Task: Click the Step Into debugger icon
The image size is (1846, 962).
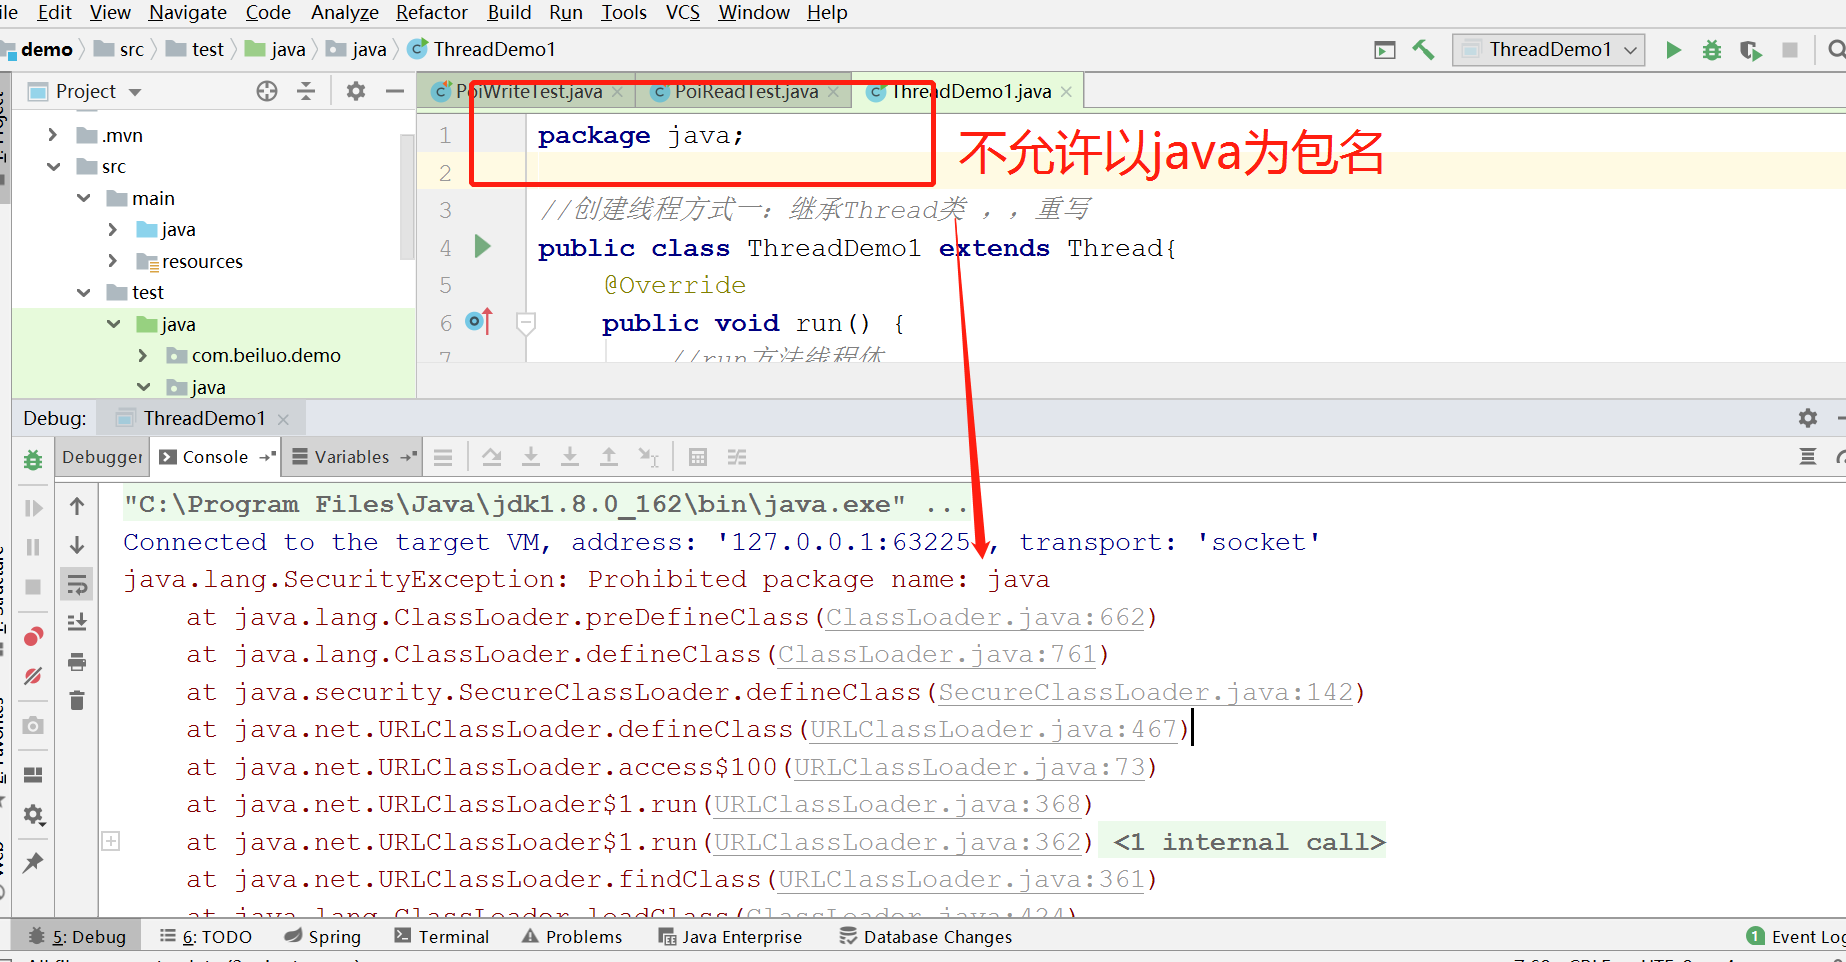Action: (531, 457)
